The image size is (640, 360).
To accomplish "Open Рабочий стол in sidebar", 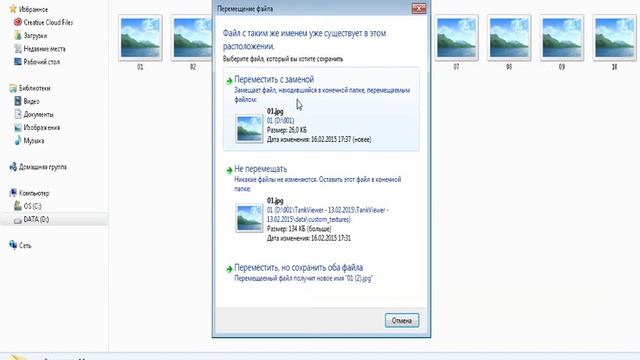I will 42,62.
